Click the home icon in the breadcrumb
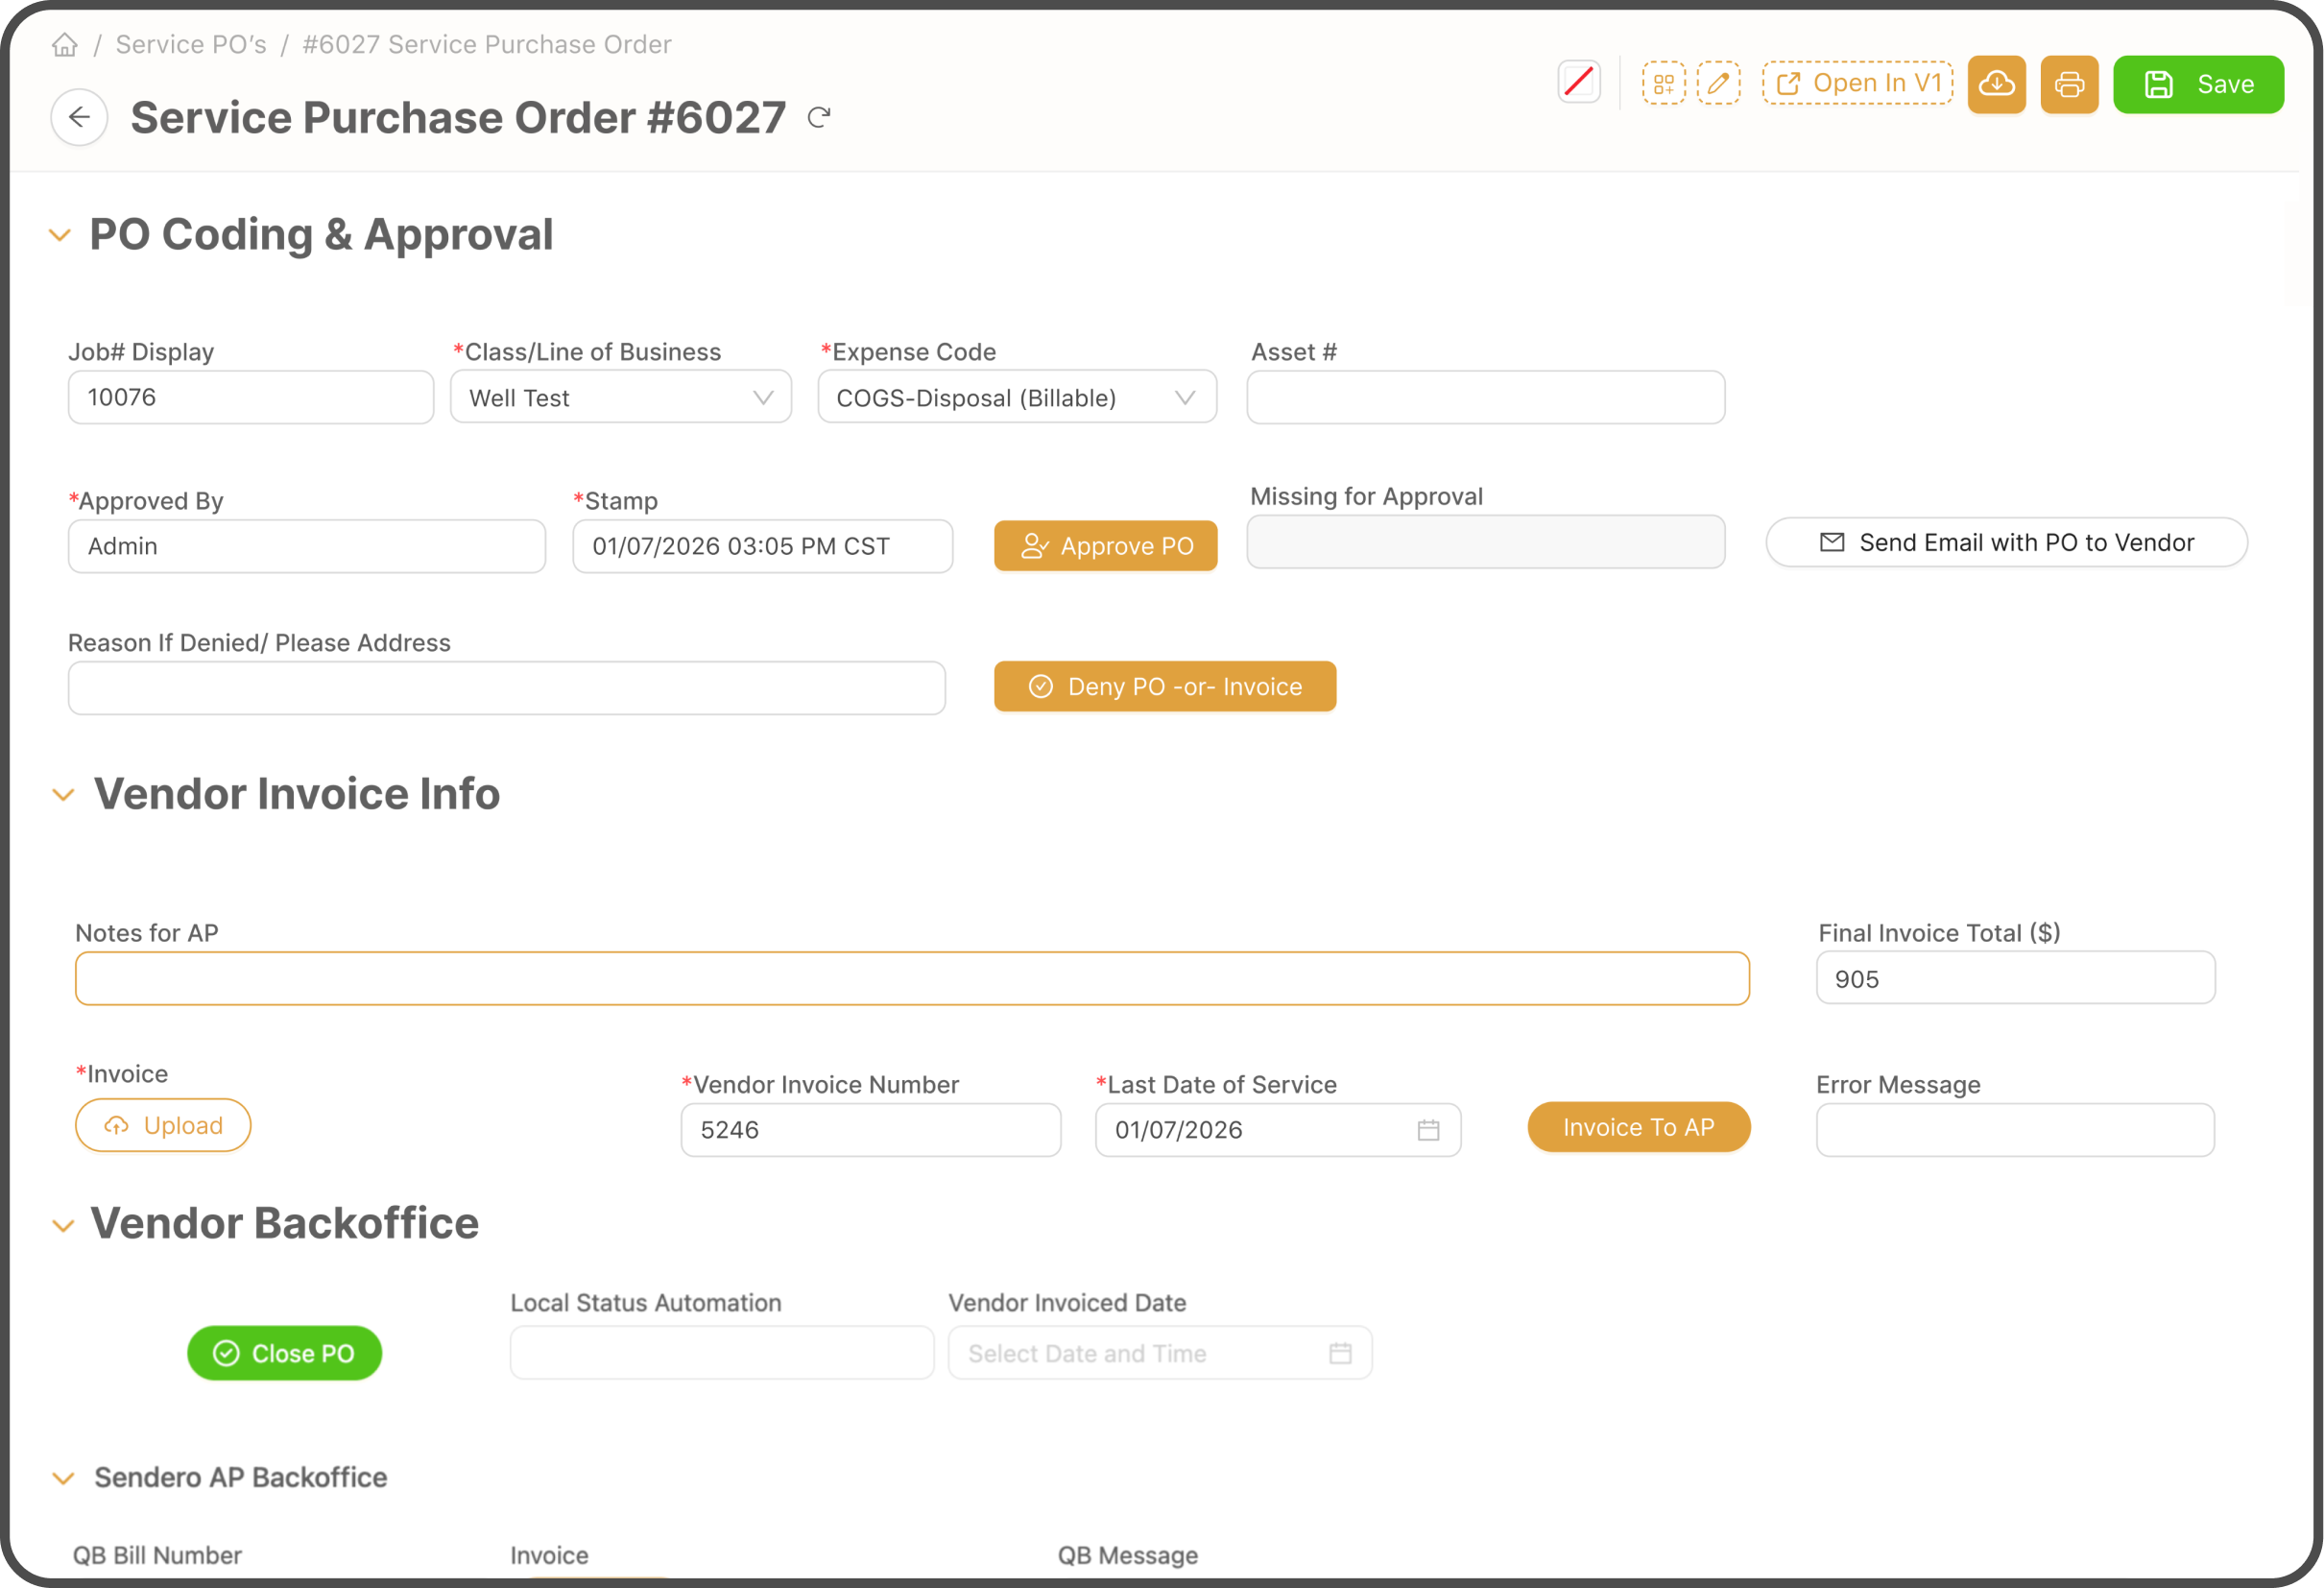This screenshot has width=2324, height=1588. click(x=64, y=44)
